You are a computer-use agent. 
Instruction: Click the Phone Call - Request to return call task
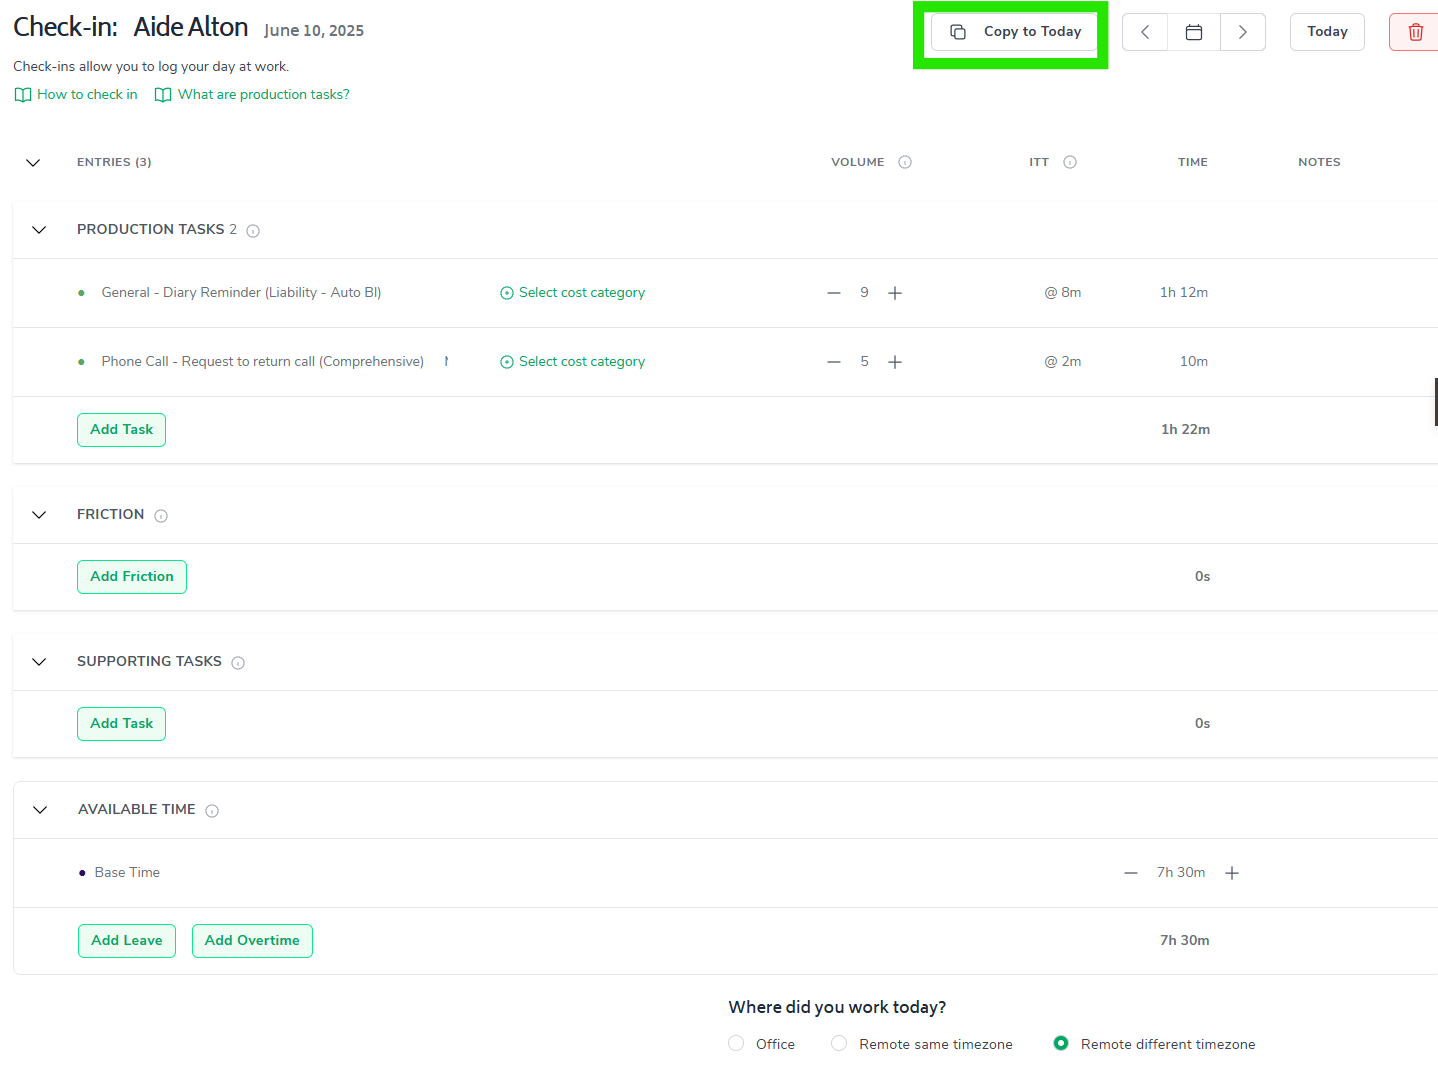point(262,362)
